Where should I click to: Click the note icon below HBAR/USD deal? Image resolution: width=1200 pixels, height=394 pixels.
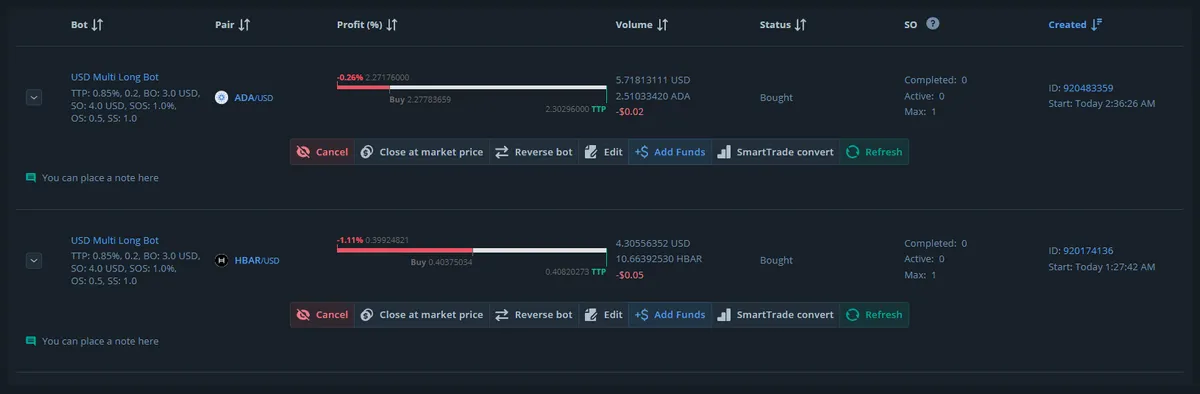point(31,341)
